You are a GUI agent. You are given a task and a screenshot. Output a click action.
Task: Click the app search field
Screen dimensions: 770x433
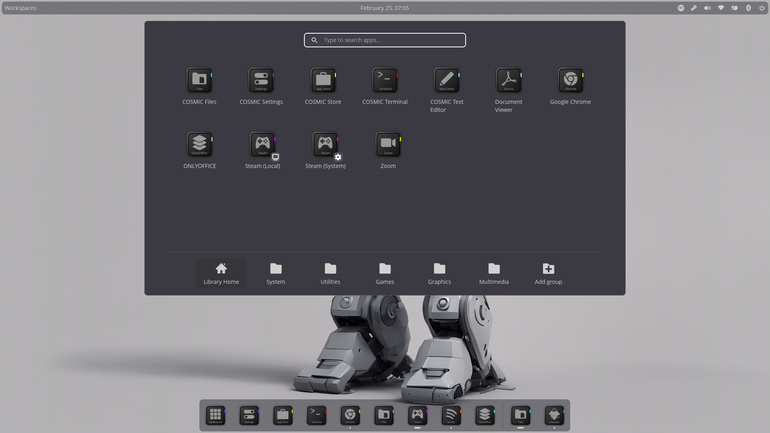(385, 40)
